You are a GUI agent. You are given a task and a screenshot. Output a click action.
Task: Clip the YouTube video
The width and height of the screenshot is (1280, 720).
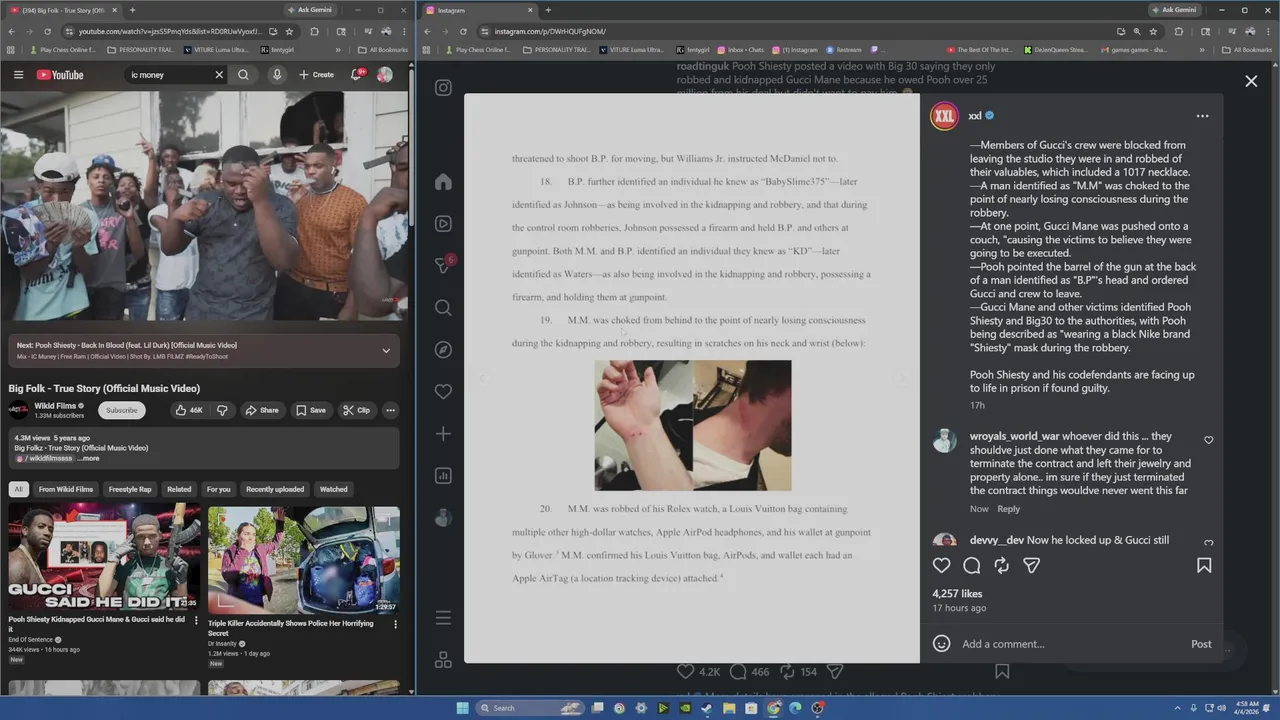pyautogui.click(x=356, y=410)
